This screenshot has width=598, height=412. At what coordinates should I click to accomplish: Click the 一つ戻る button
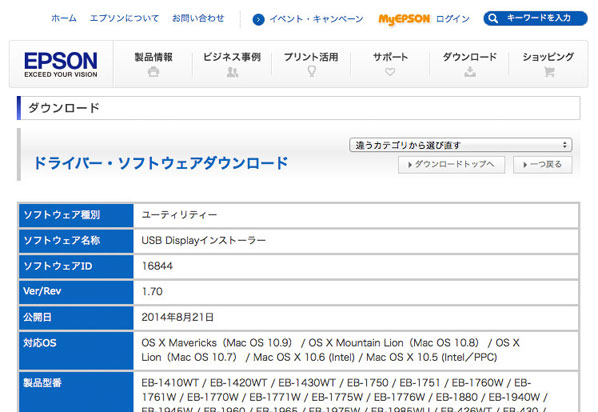coord(543,164)
